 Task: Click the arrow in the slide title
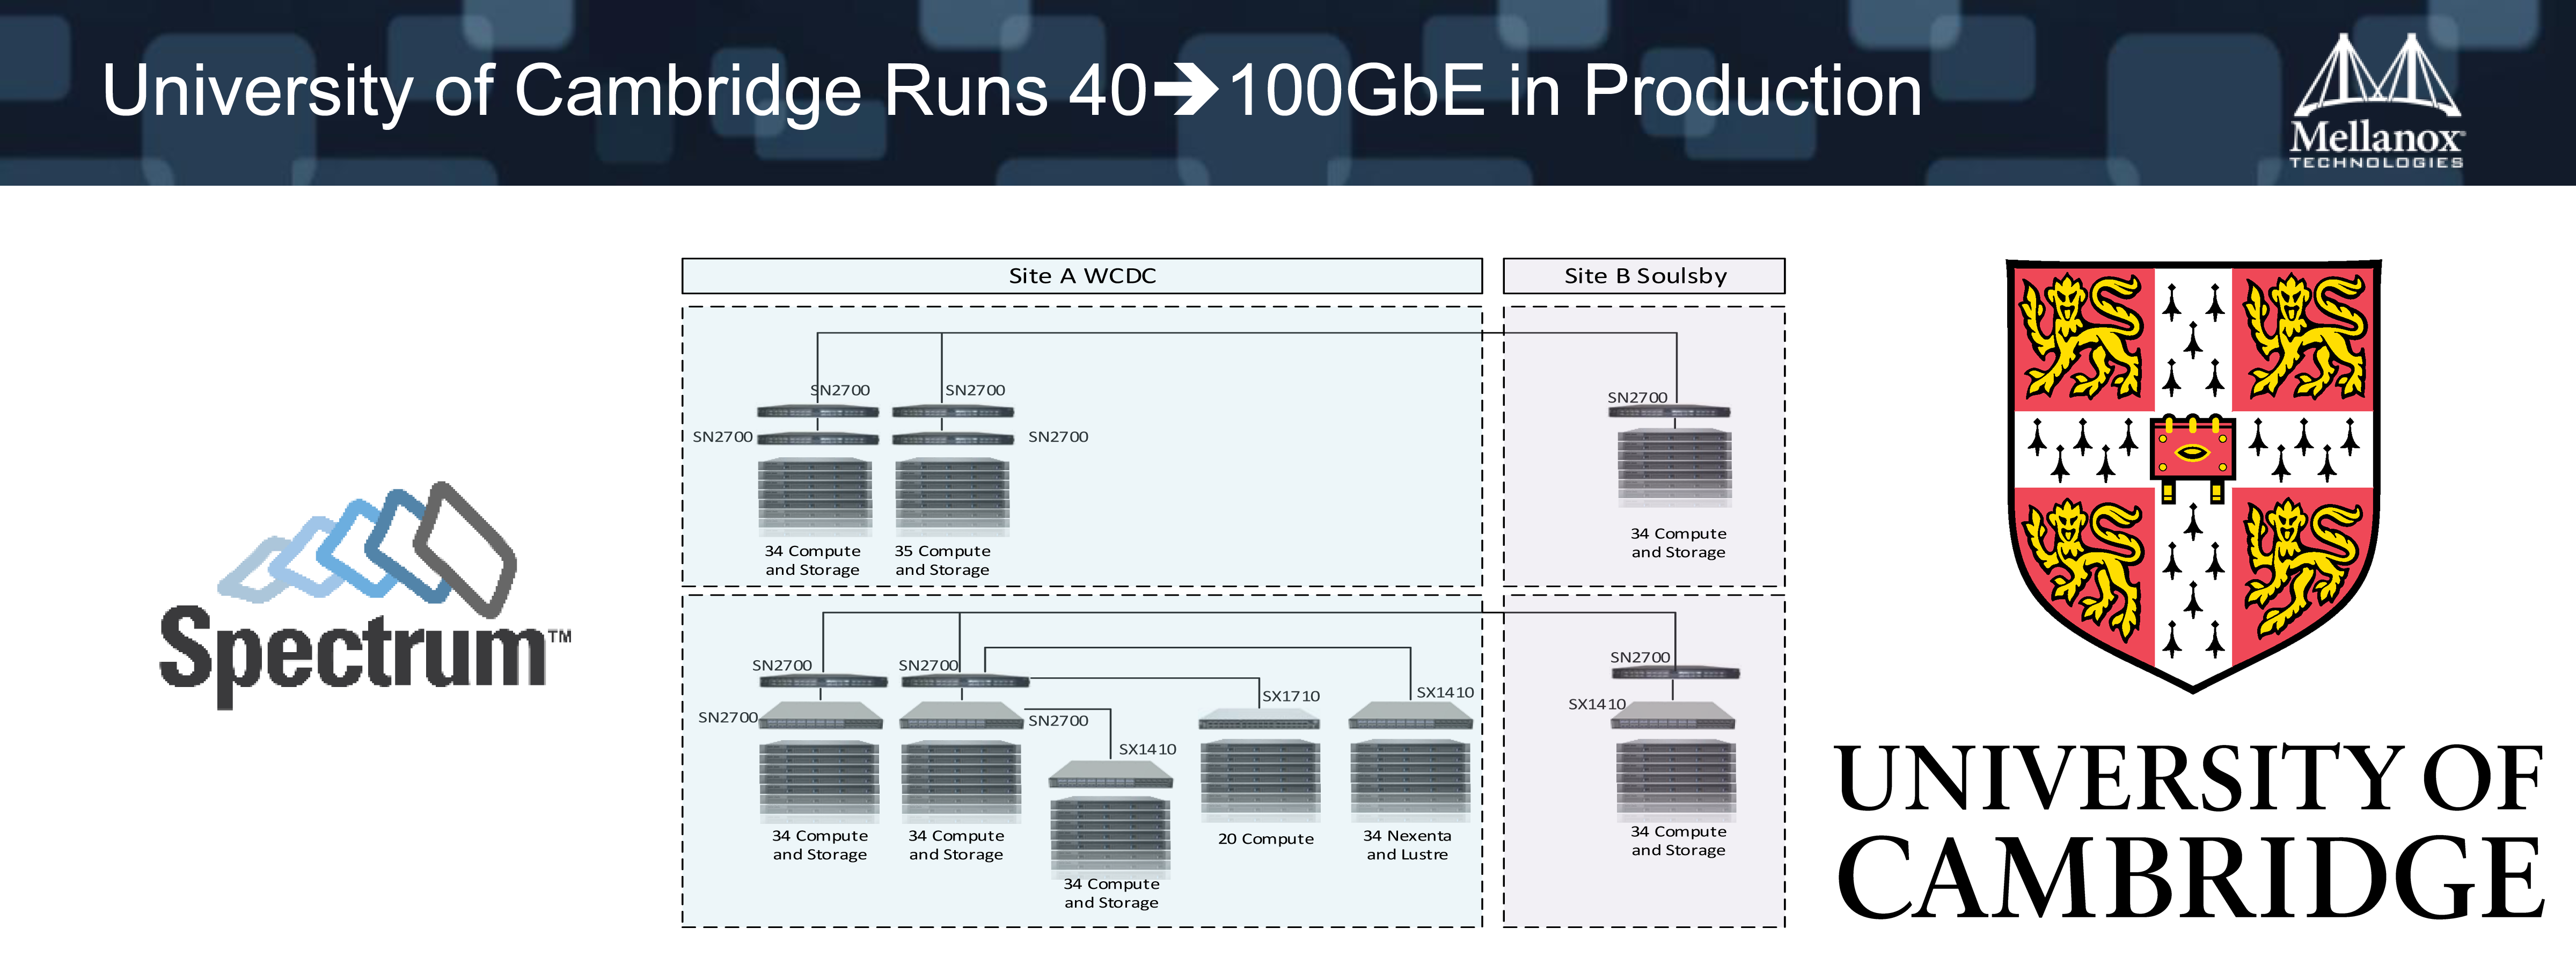point(1186,90)
